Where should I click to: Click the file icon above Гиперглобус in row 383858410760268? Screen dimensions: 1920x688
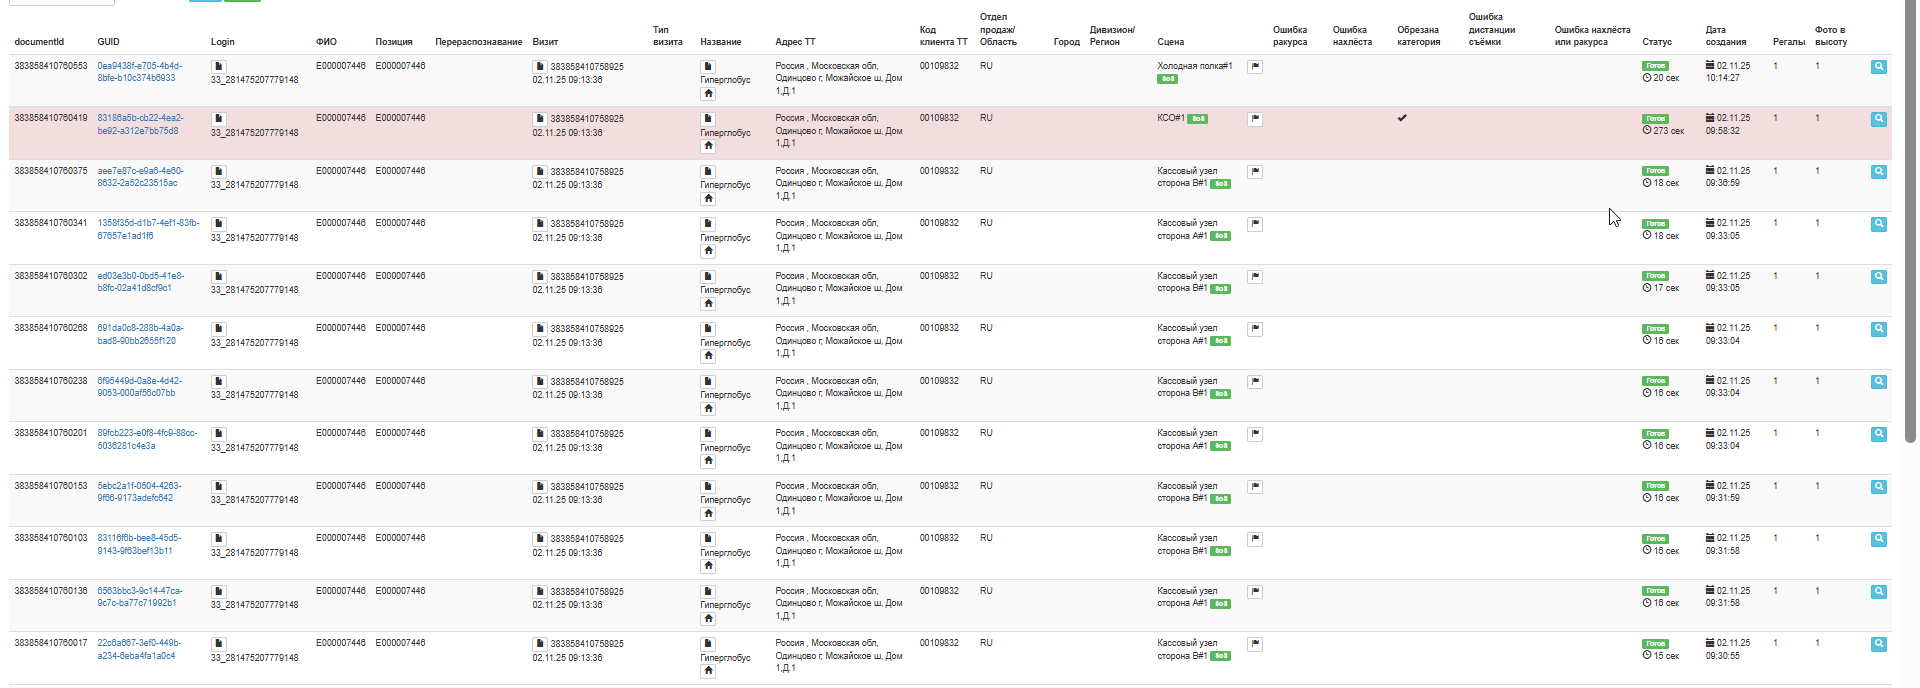pos(708,329)
